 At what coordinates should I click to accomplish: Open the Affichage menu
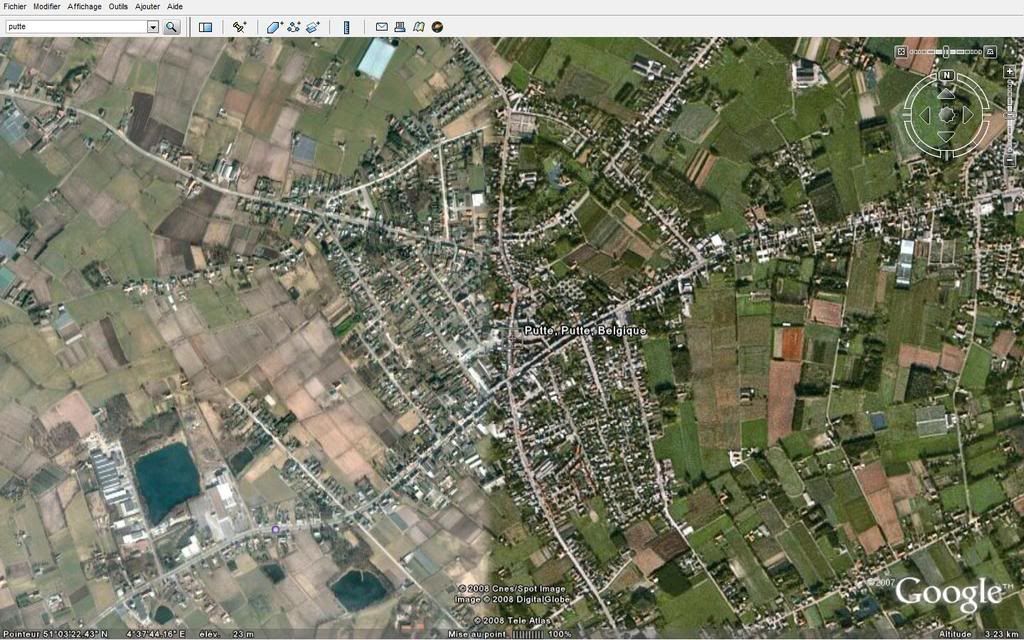point(84,6)
